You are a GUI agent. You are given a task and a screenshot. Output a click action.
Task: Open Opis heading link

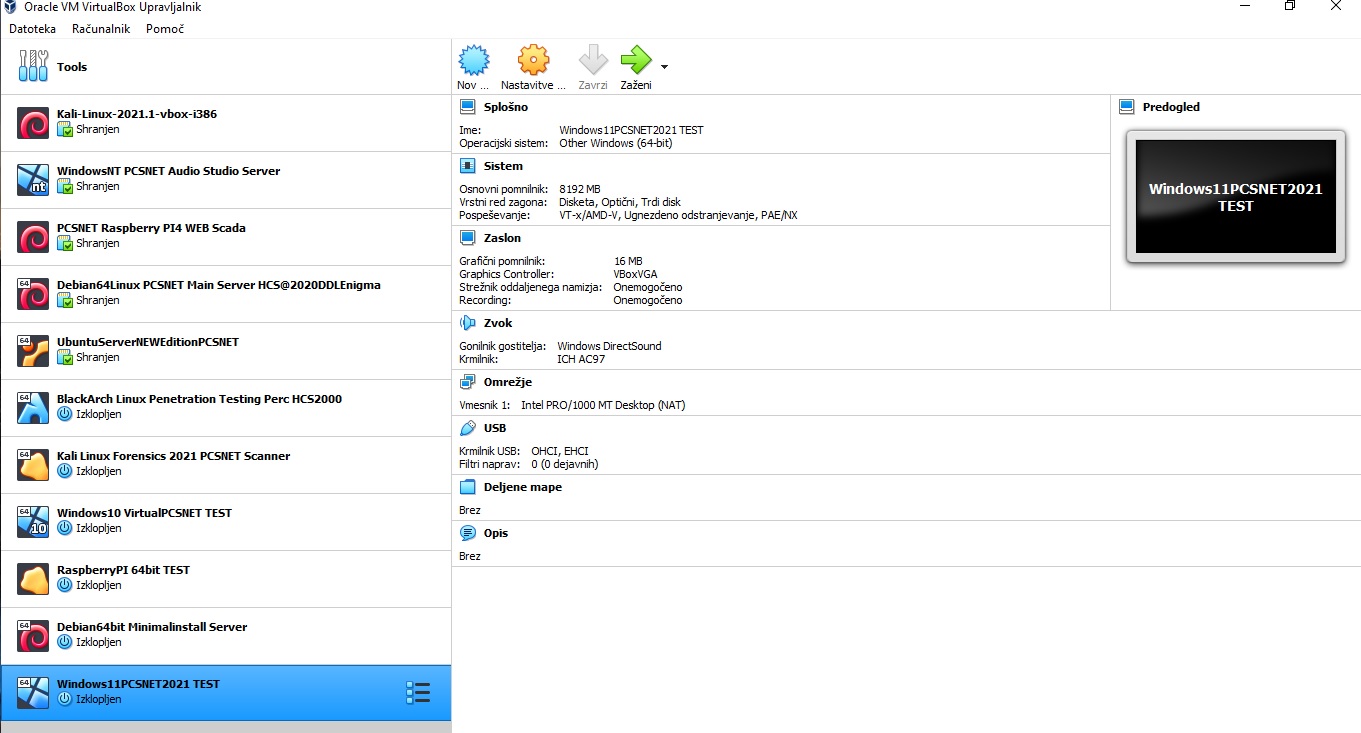496,533
